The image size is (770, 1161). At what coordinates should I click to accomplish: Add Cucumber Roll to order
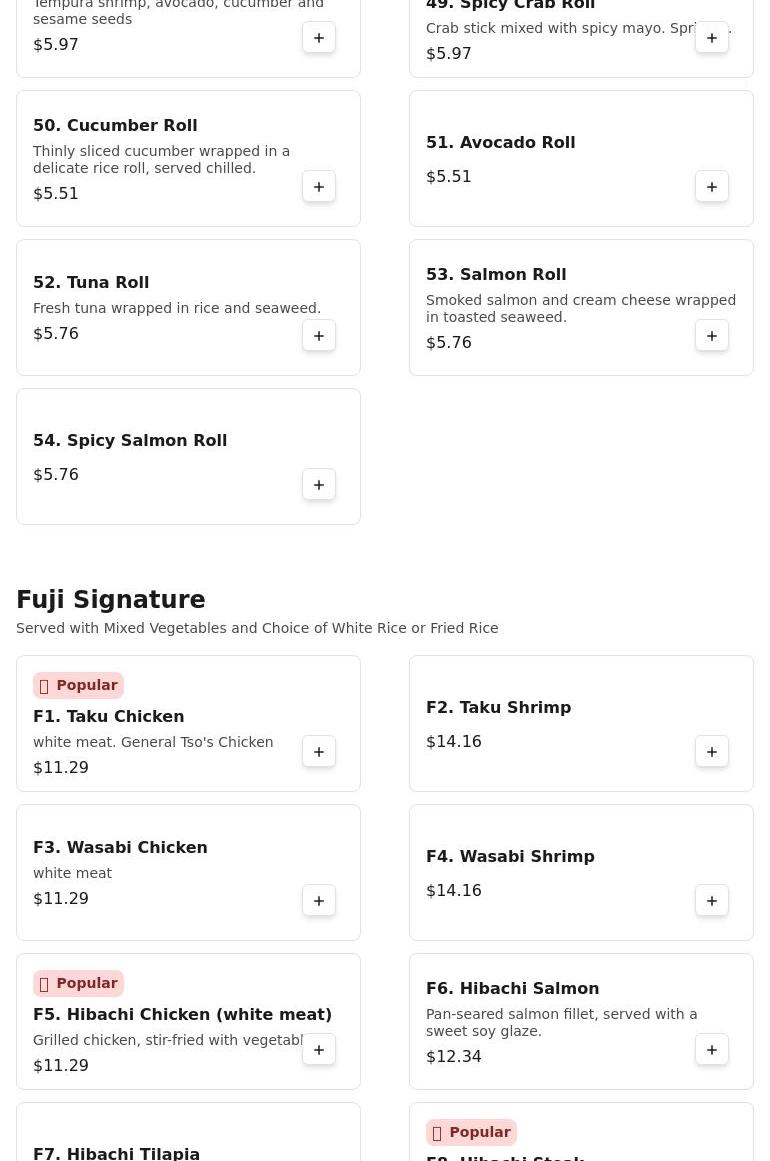pyautogui.click(x=319, y=187)
